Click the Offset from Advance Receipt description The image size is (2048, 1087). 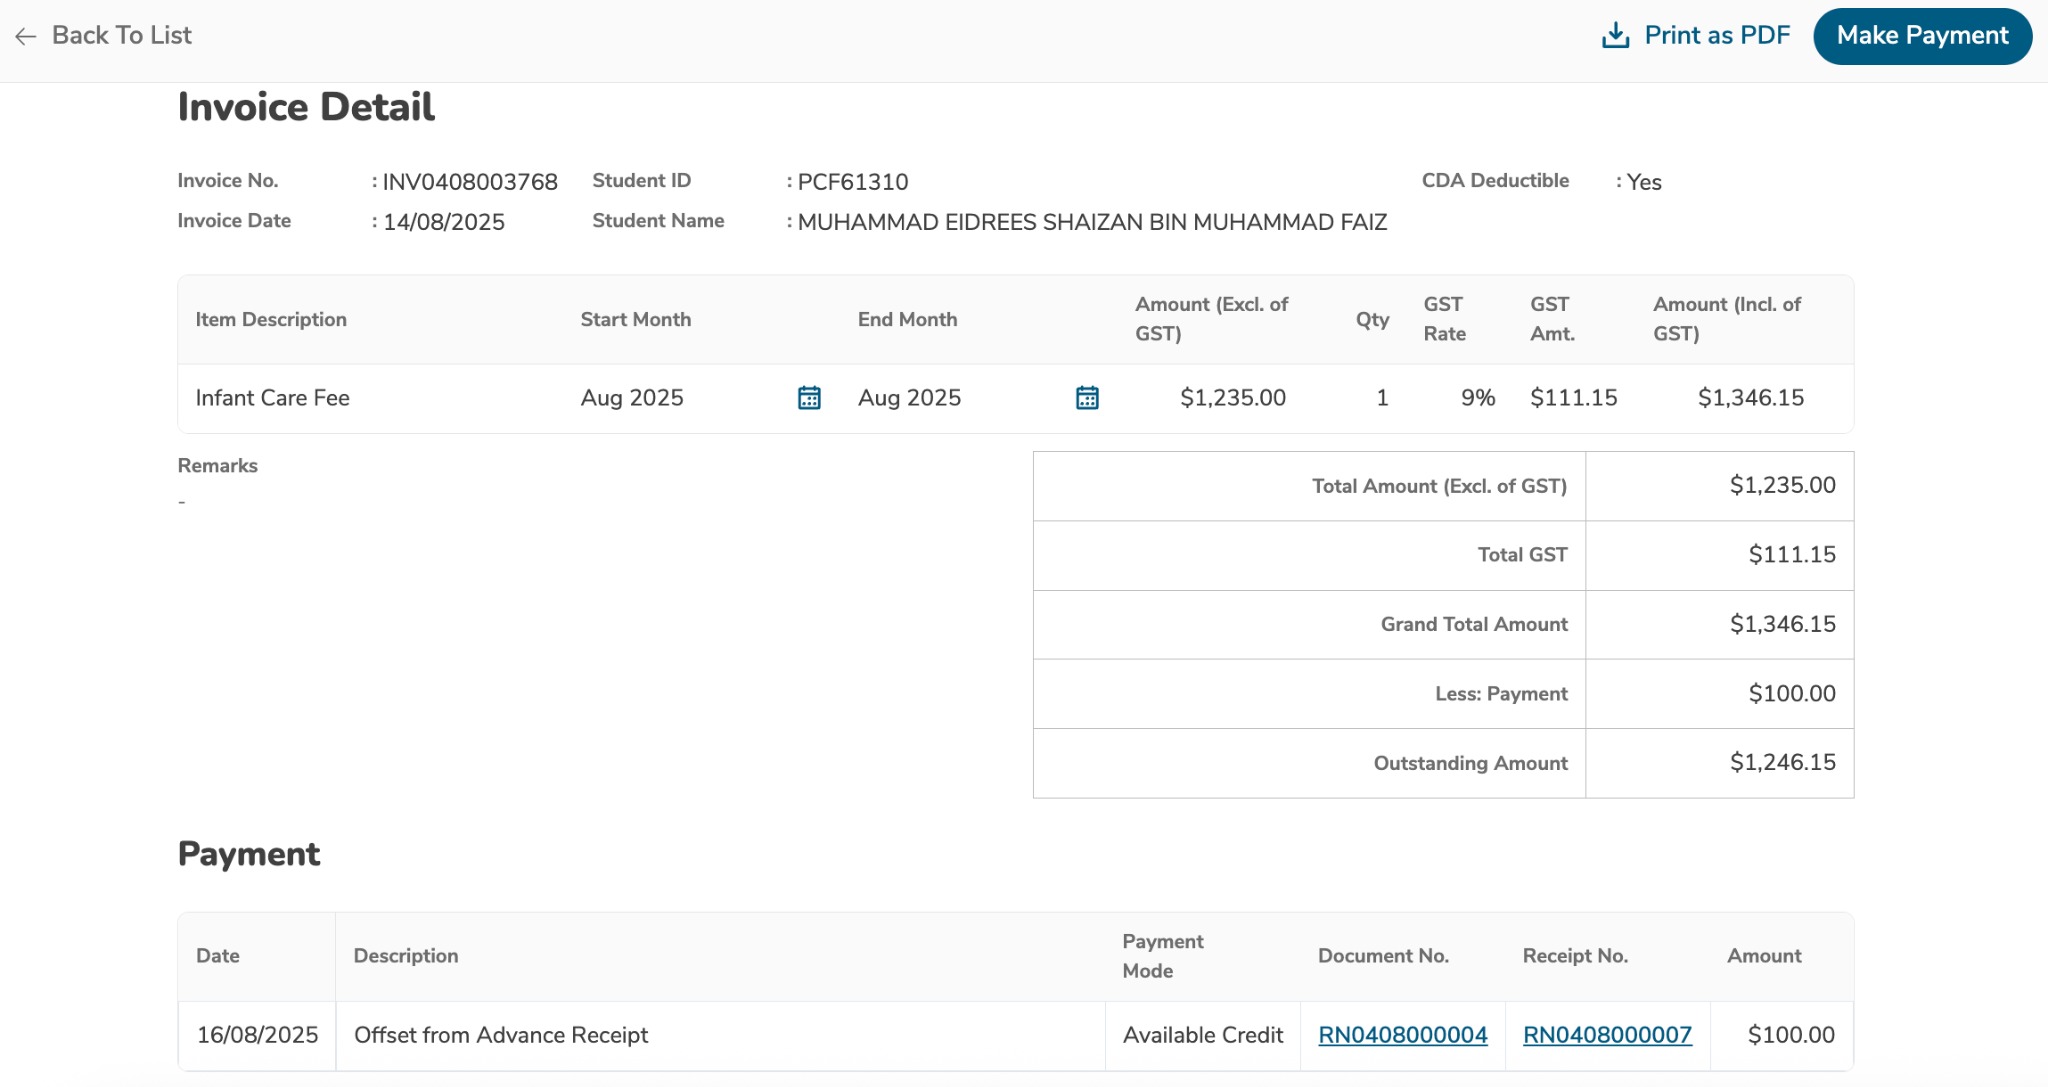click(x=501, y=1035)
